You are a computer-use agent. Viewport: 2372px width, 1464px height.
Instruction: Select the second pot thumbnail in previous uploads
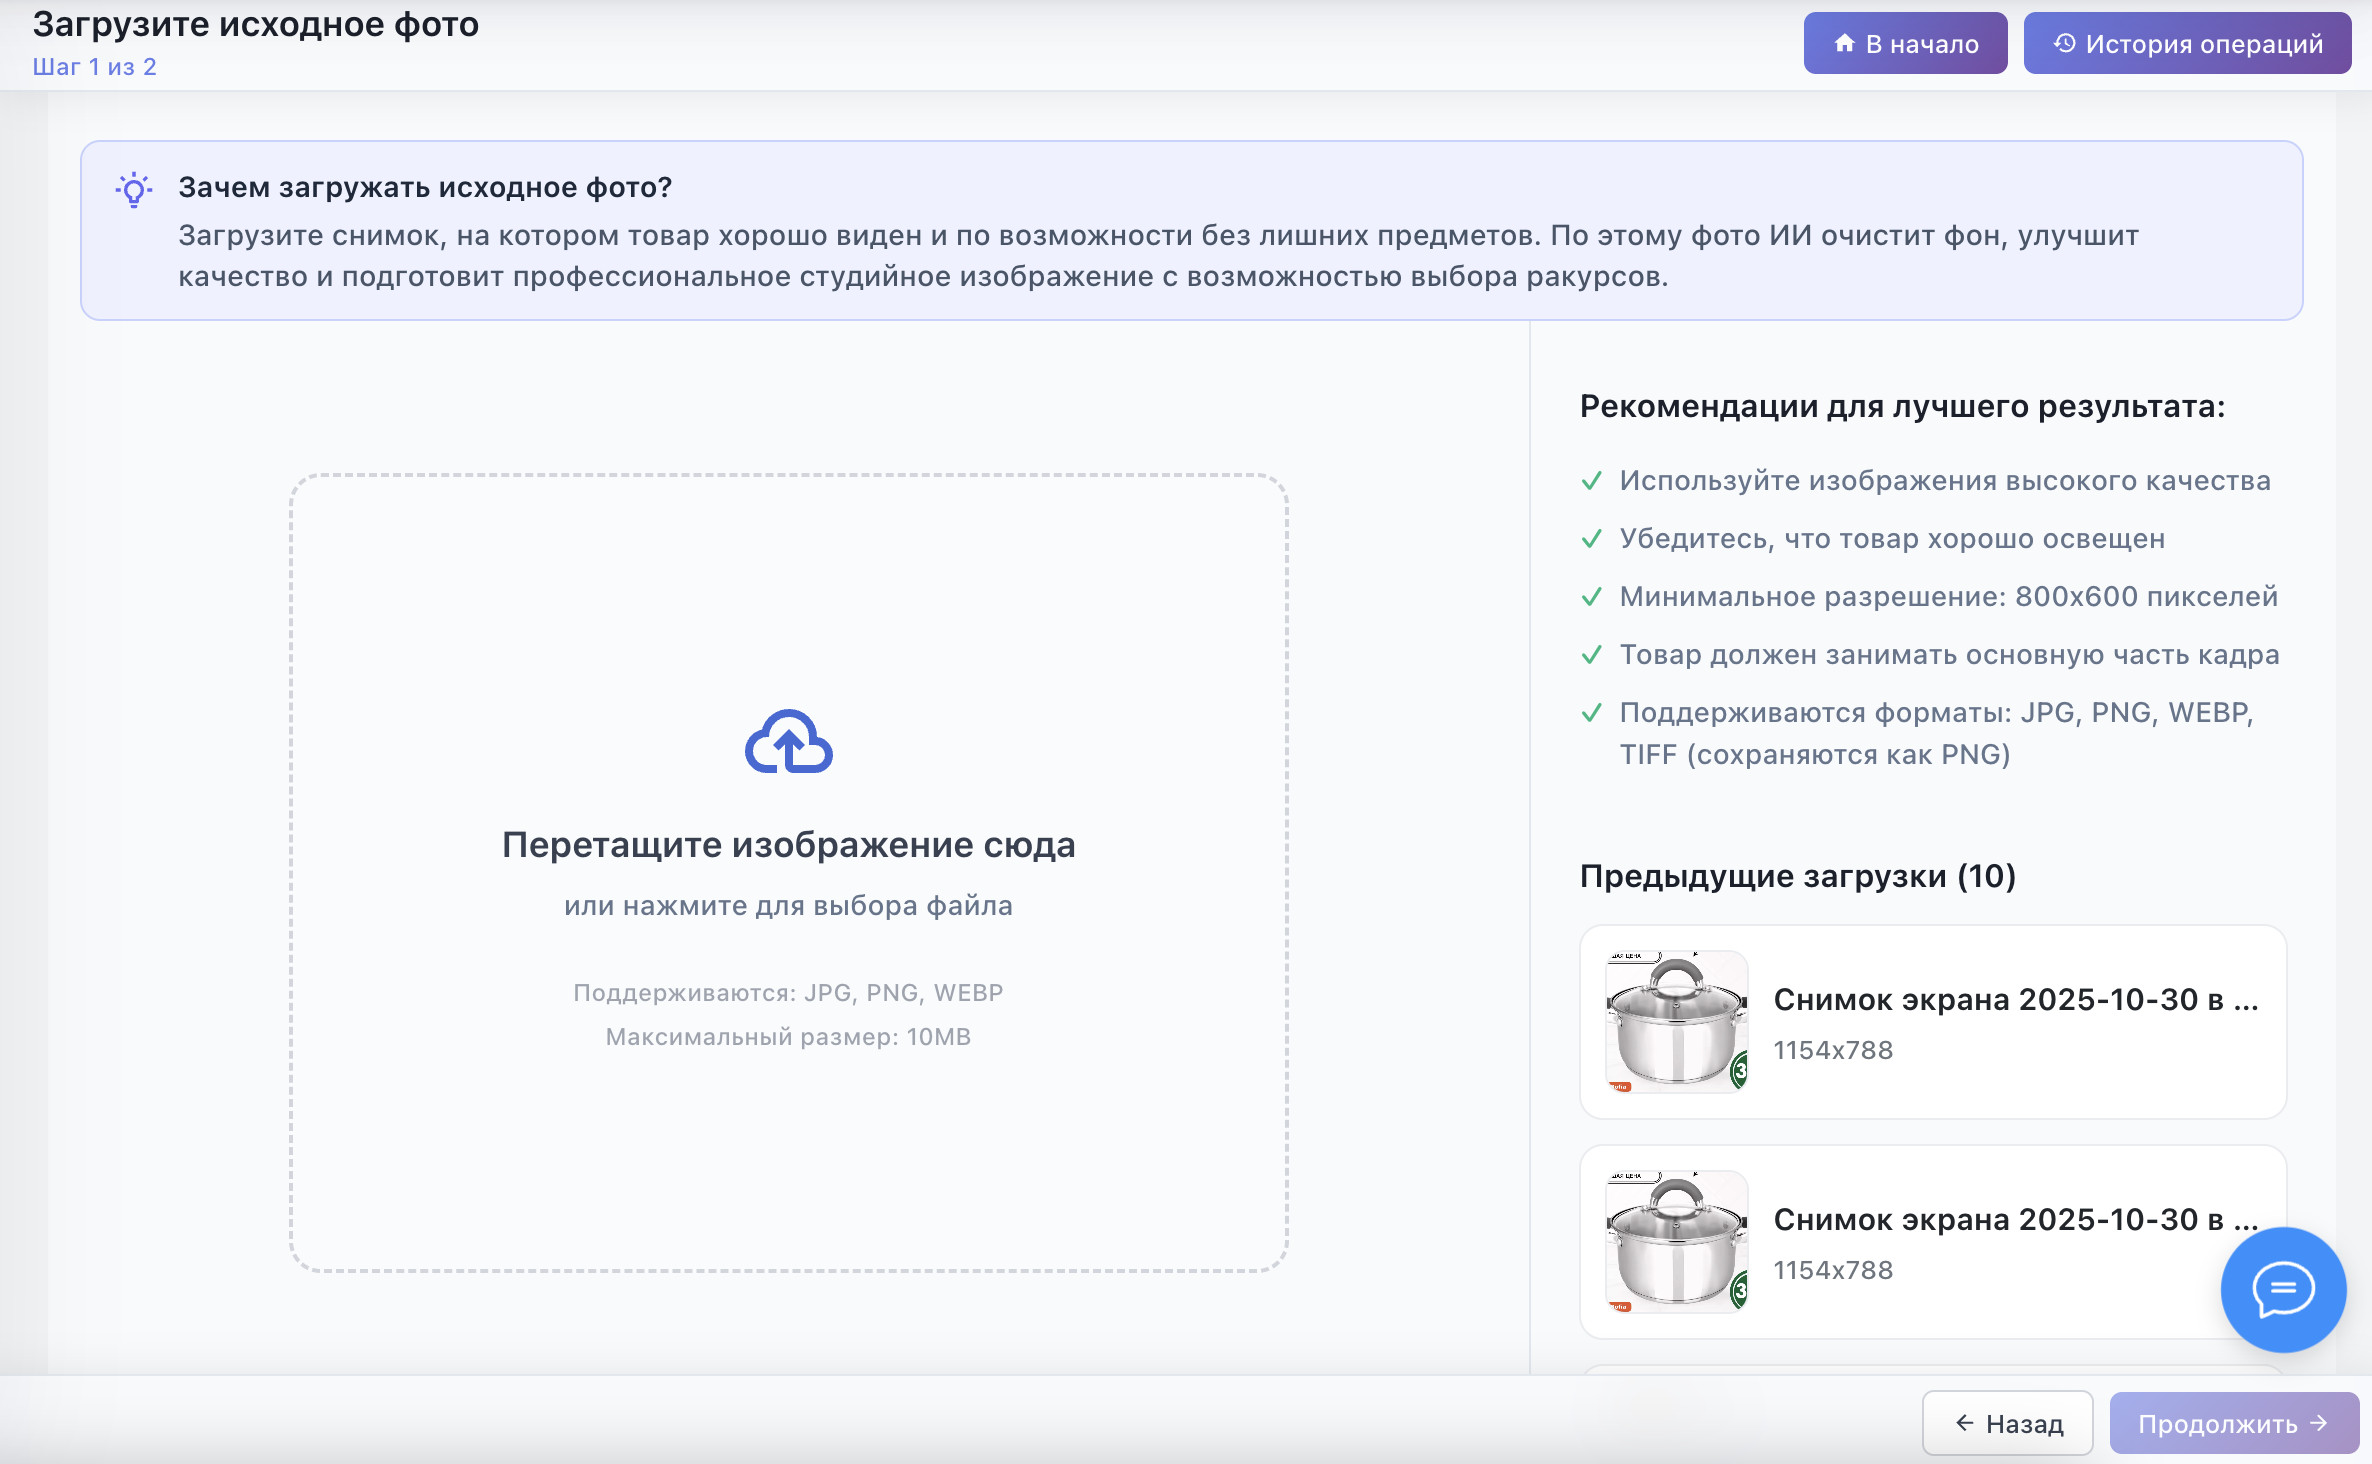coord(1676,1241)
